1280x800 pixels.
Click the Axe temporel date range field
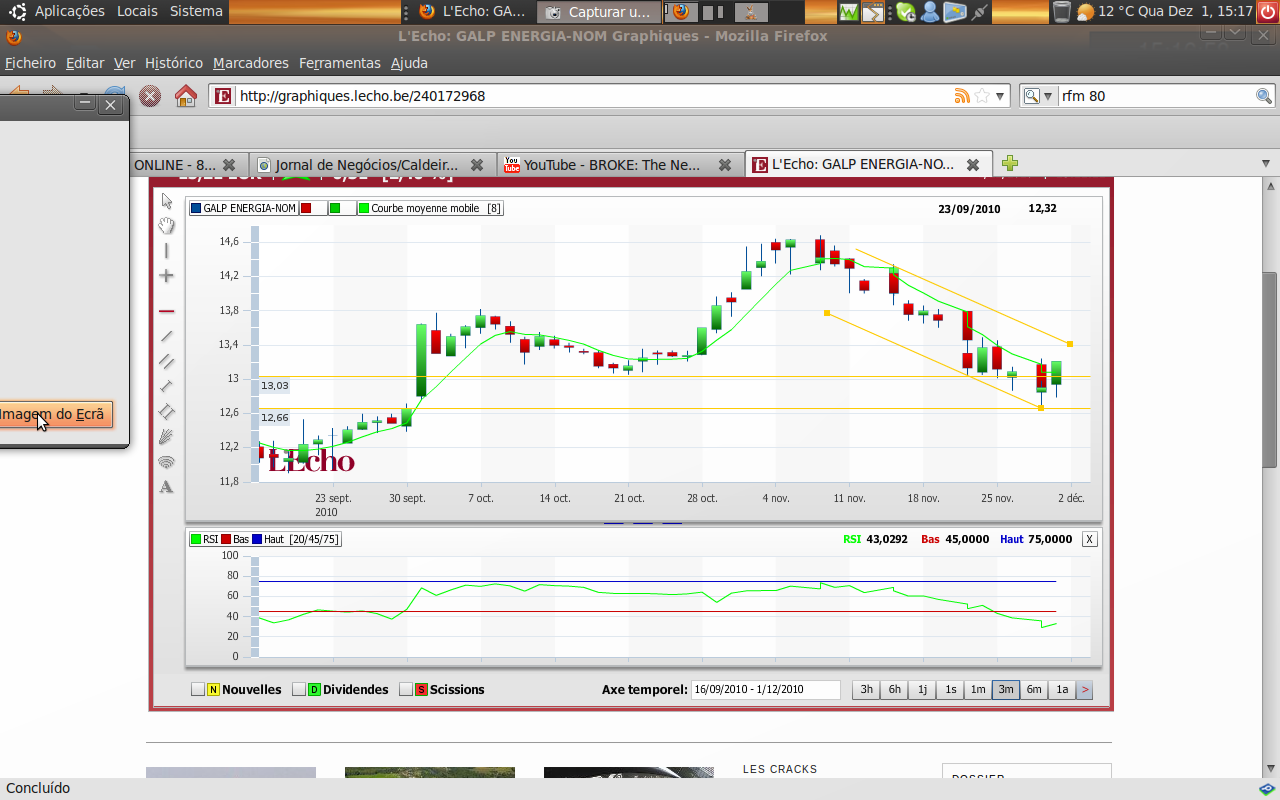(x=766, y=689)
